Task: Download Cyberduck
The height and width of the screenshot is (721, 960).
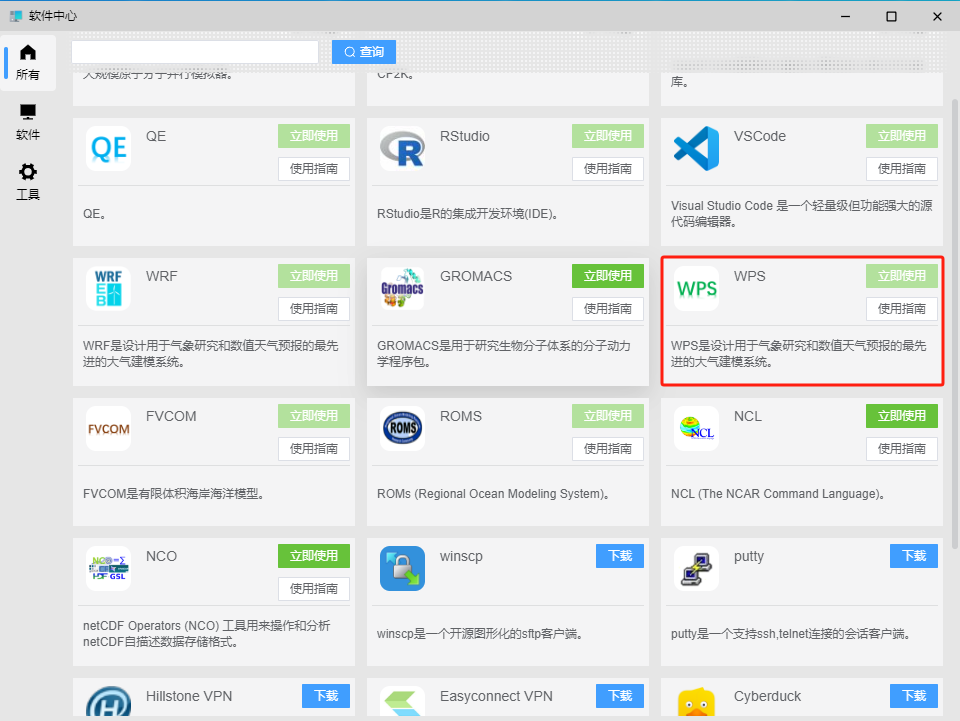Action: pos(913,697)
